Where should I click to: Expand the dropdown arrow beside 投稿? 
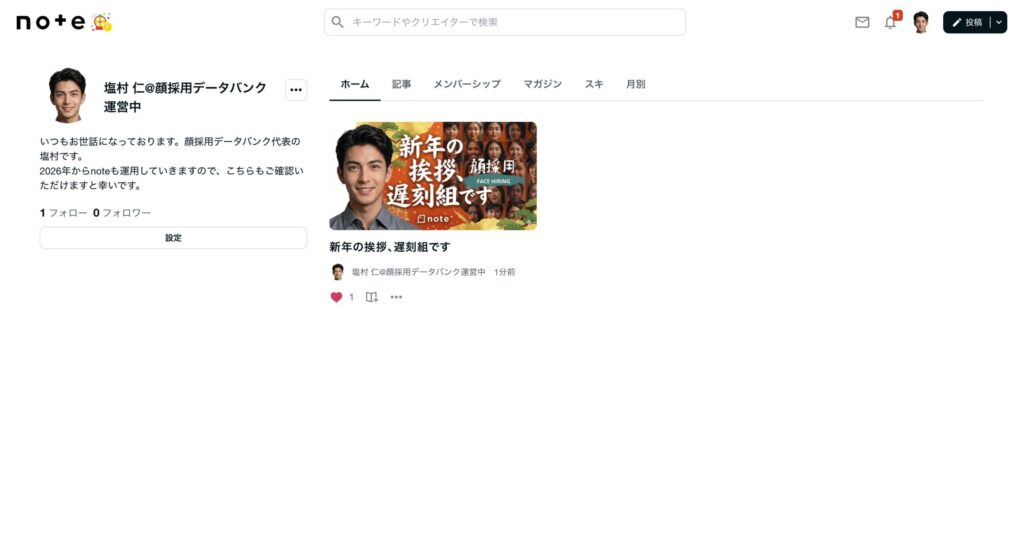click(x=999, y=22)
